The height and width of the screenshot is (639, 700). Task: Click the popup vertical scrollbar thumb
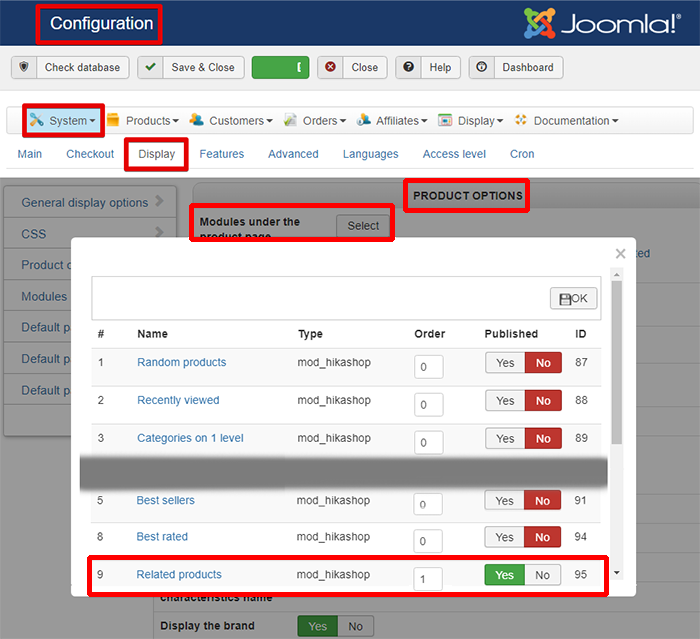click(x=617, y=362)
